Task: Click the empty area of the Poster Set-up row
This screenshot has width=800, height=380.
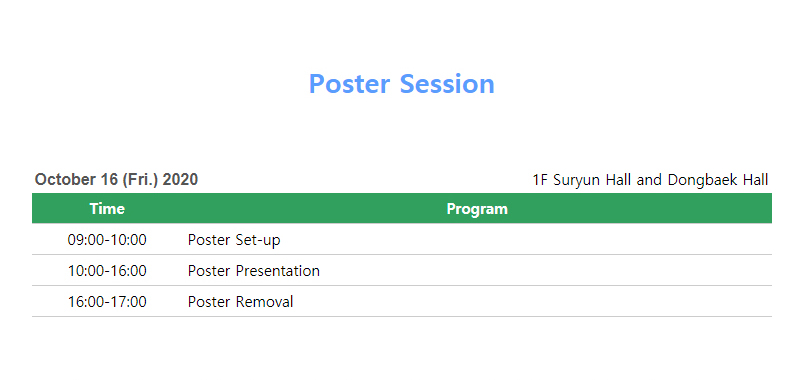Action: pyautogui.click(x=526, y=240)
